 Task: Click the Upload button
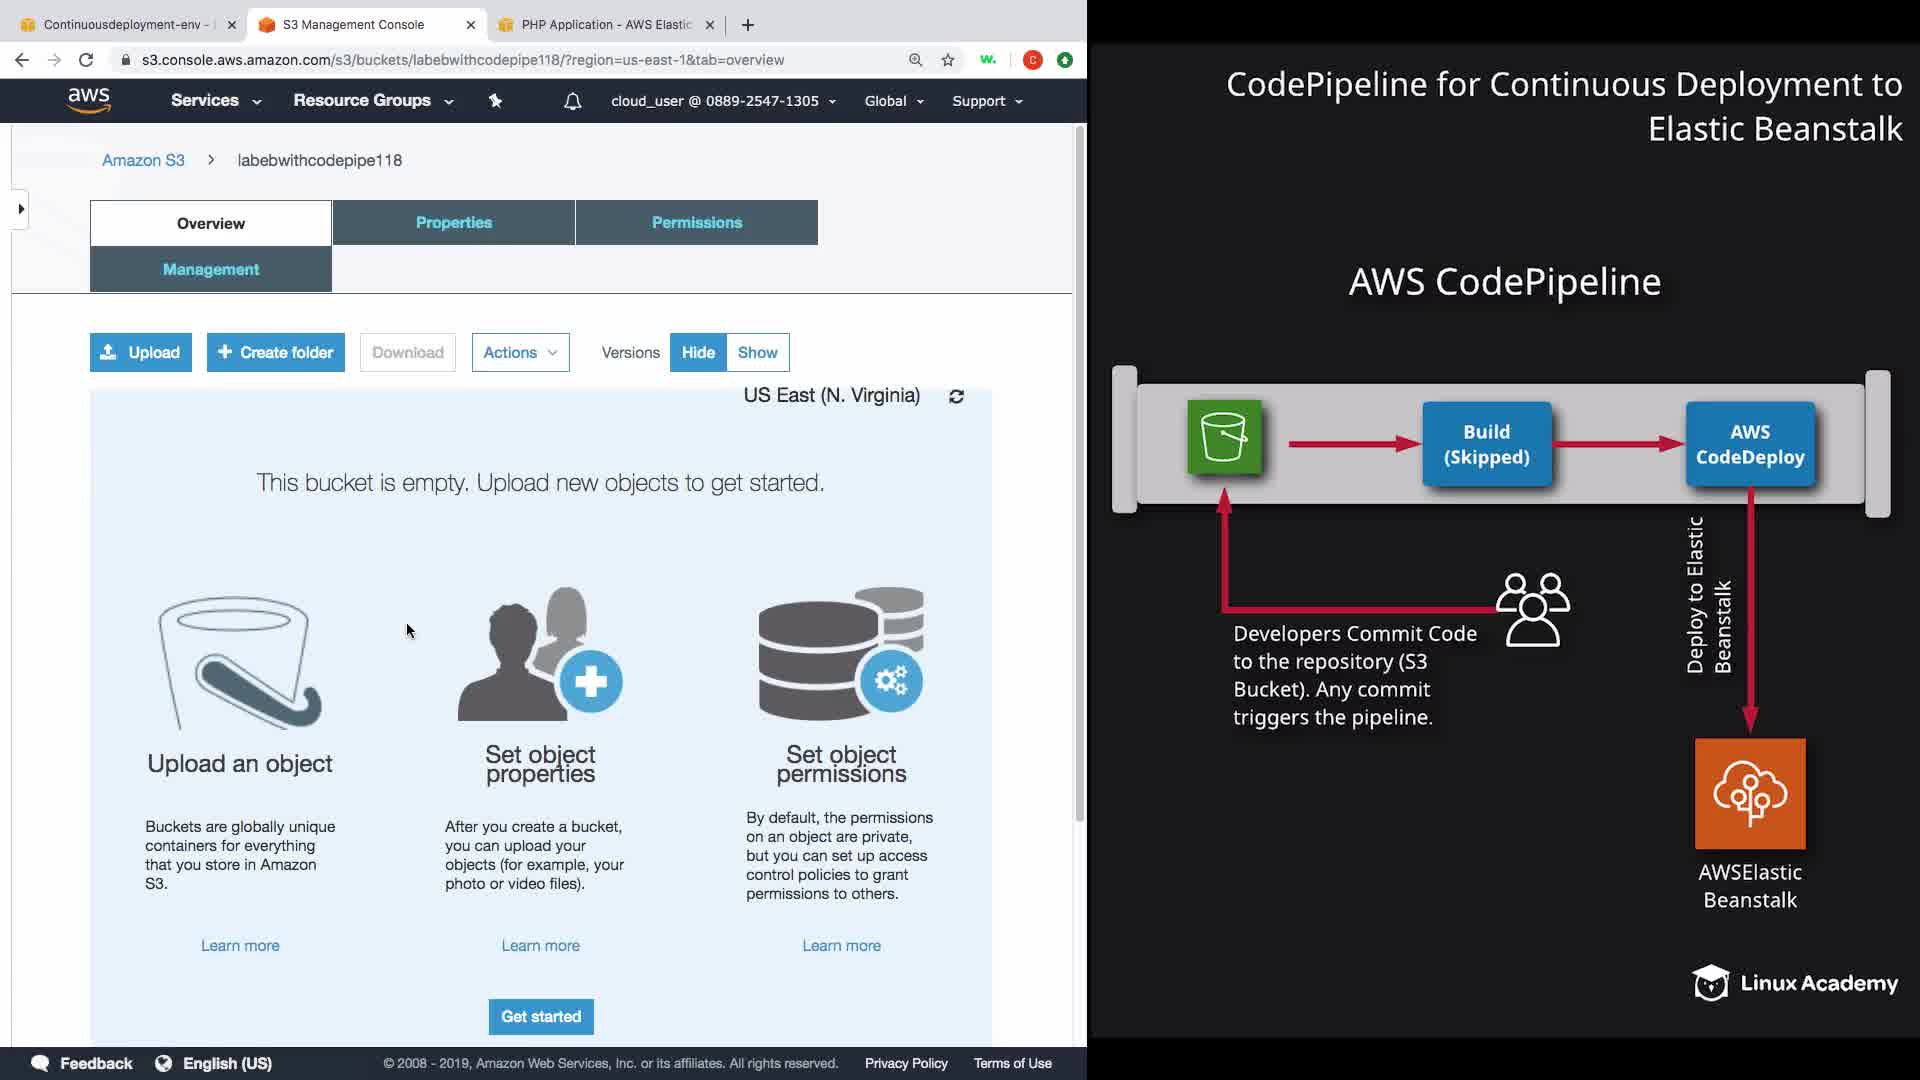(140, 352)
